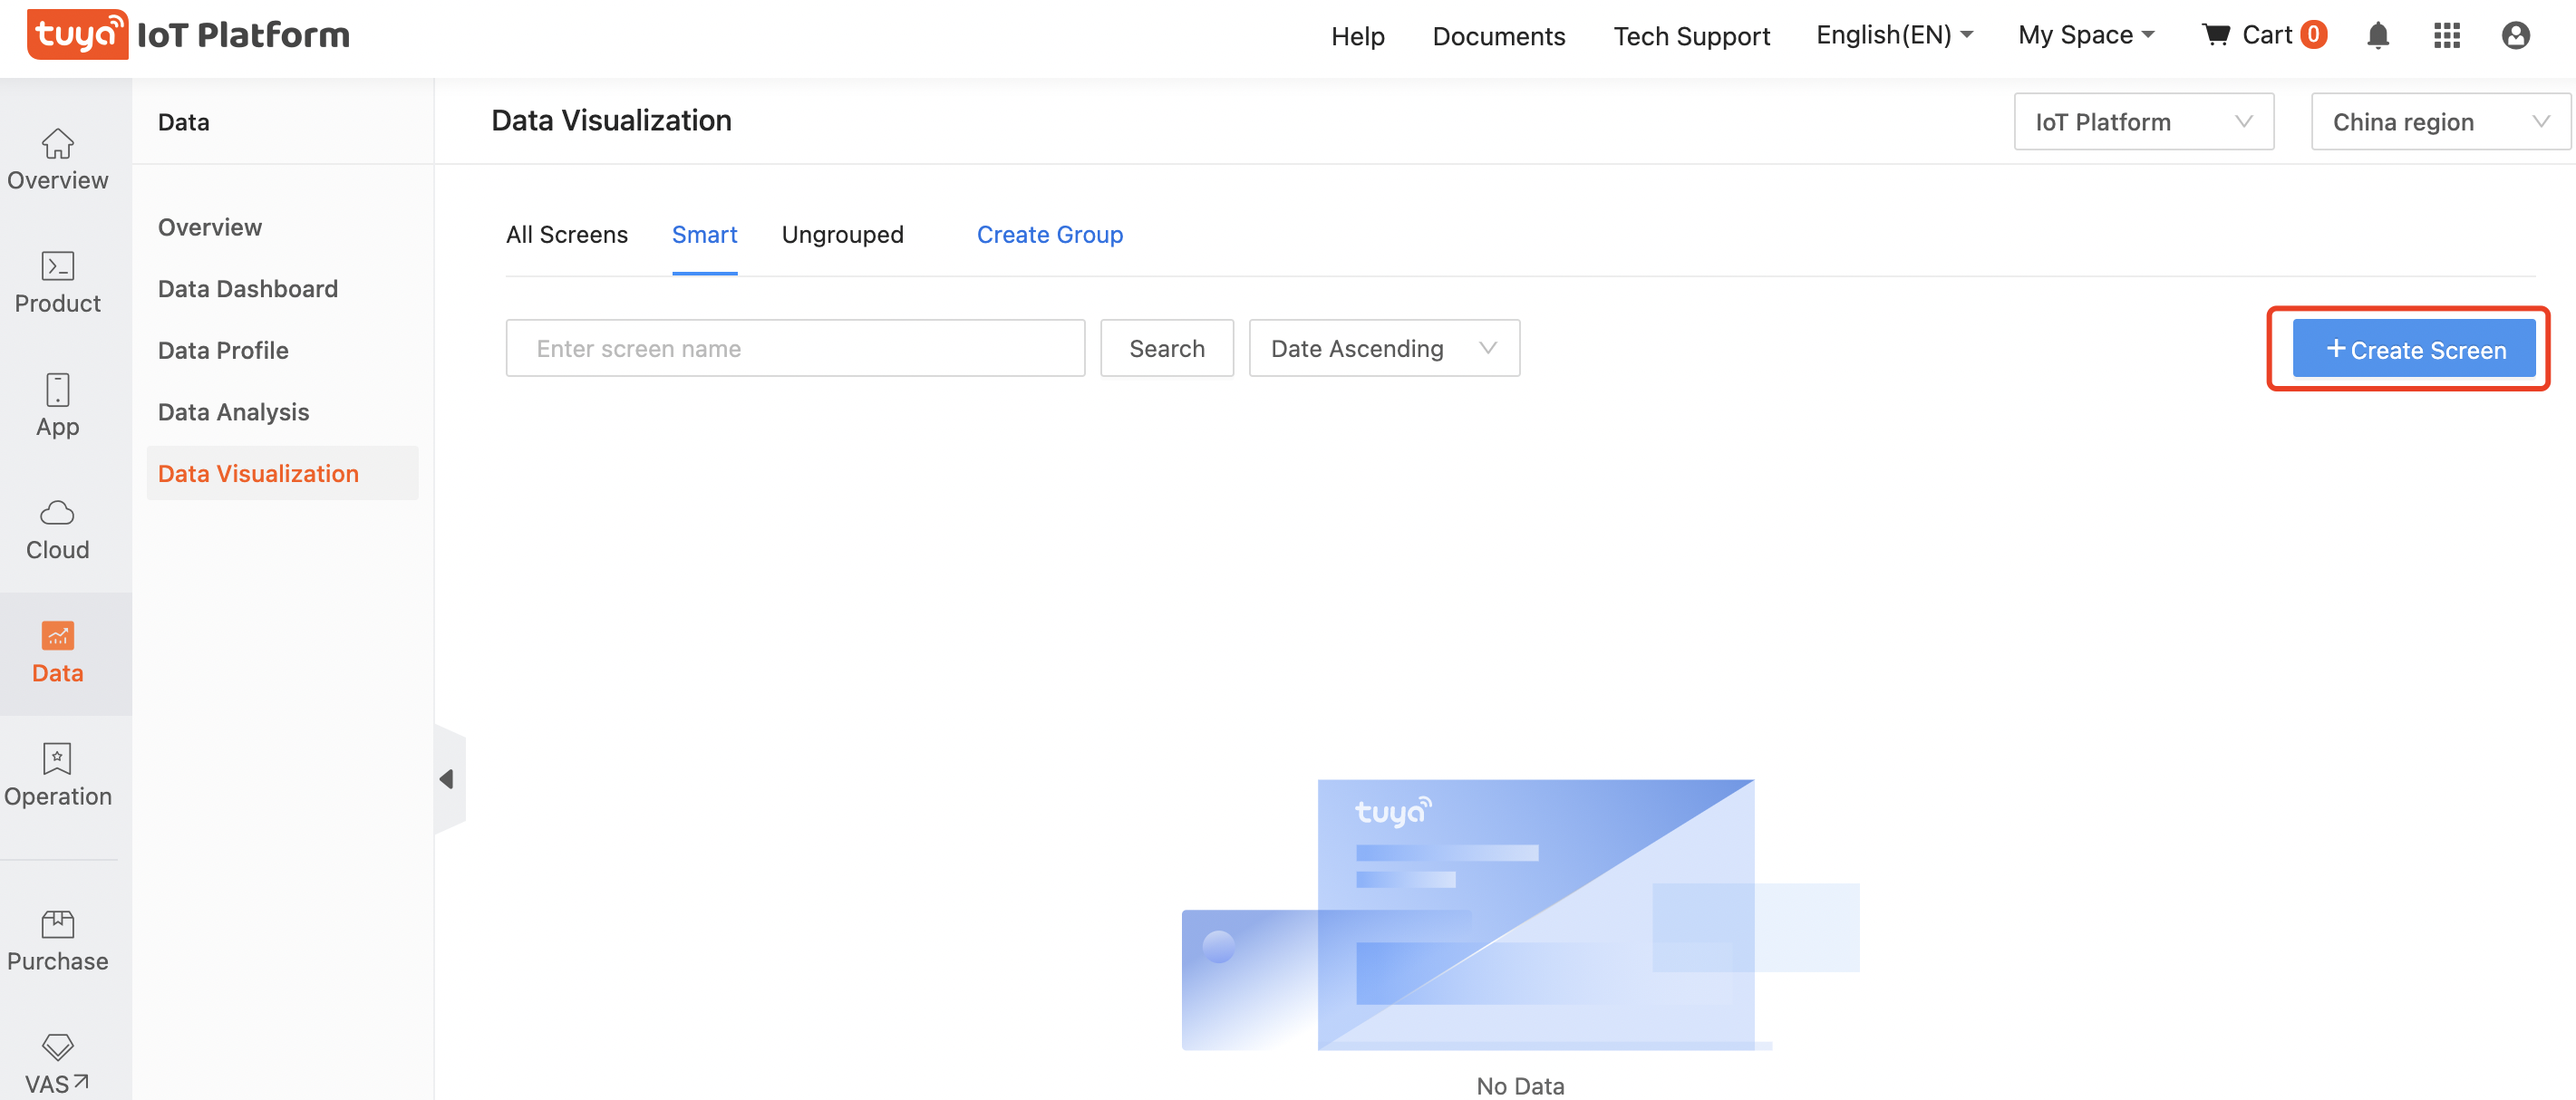
Task: Open Overview in the Data submenu
Action: 210,227
